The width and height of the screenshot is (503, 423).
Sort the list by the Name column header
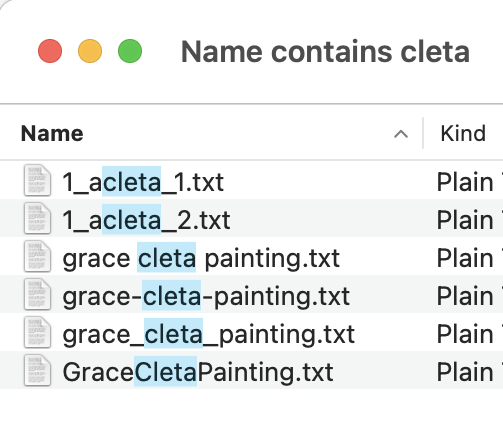click(52, 134)
